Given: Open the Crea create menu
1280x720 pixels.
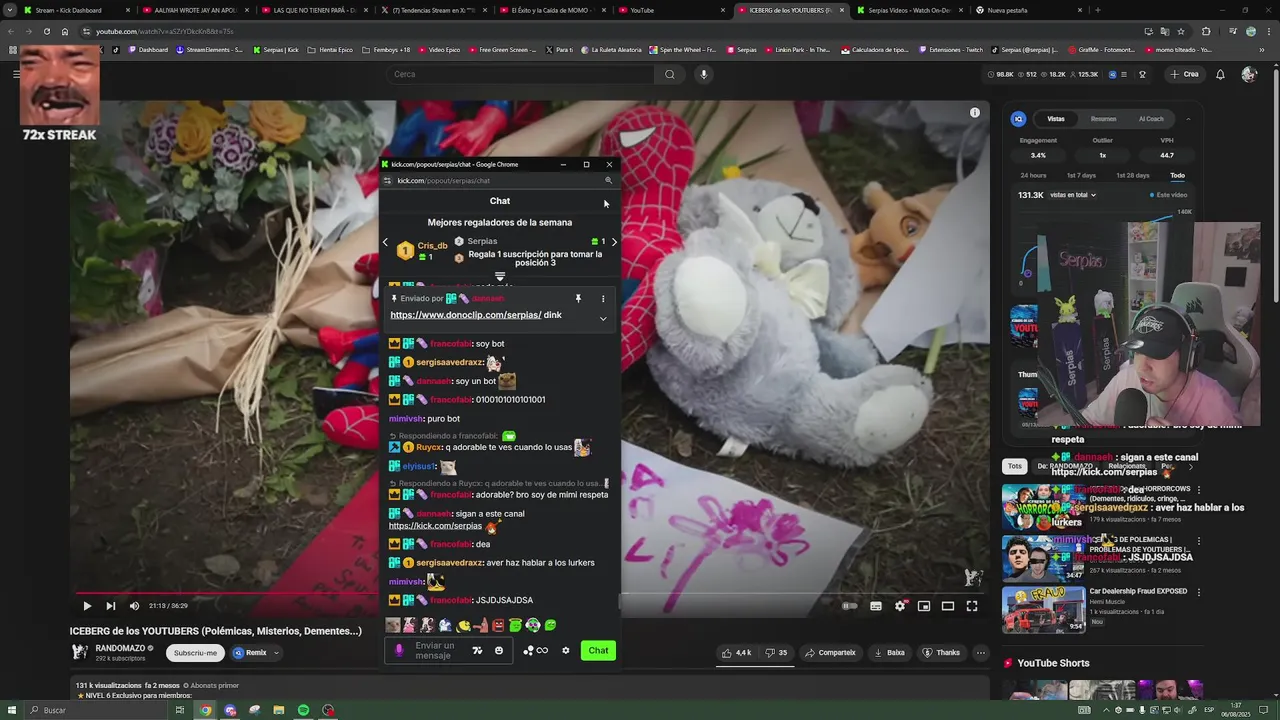Looking at the screenshot, I should coord(1185,74).
